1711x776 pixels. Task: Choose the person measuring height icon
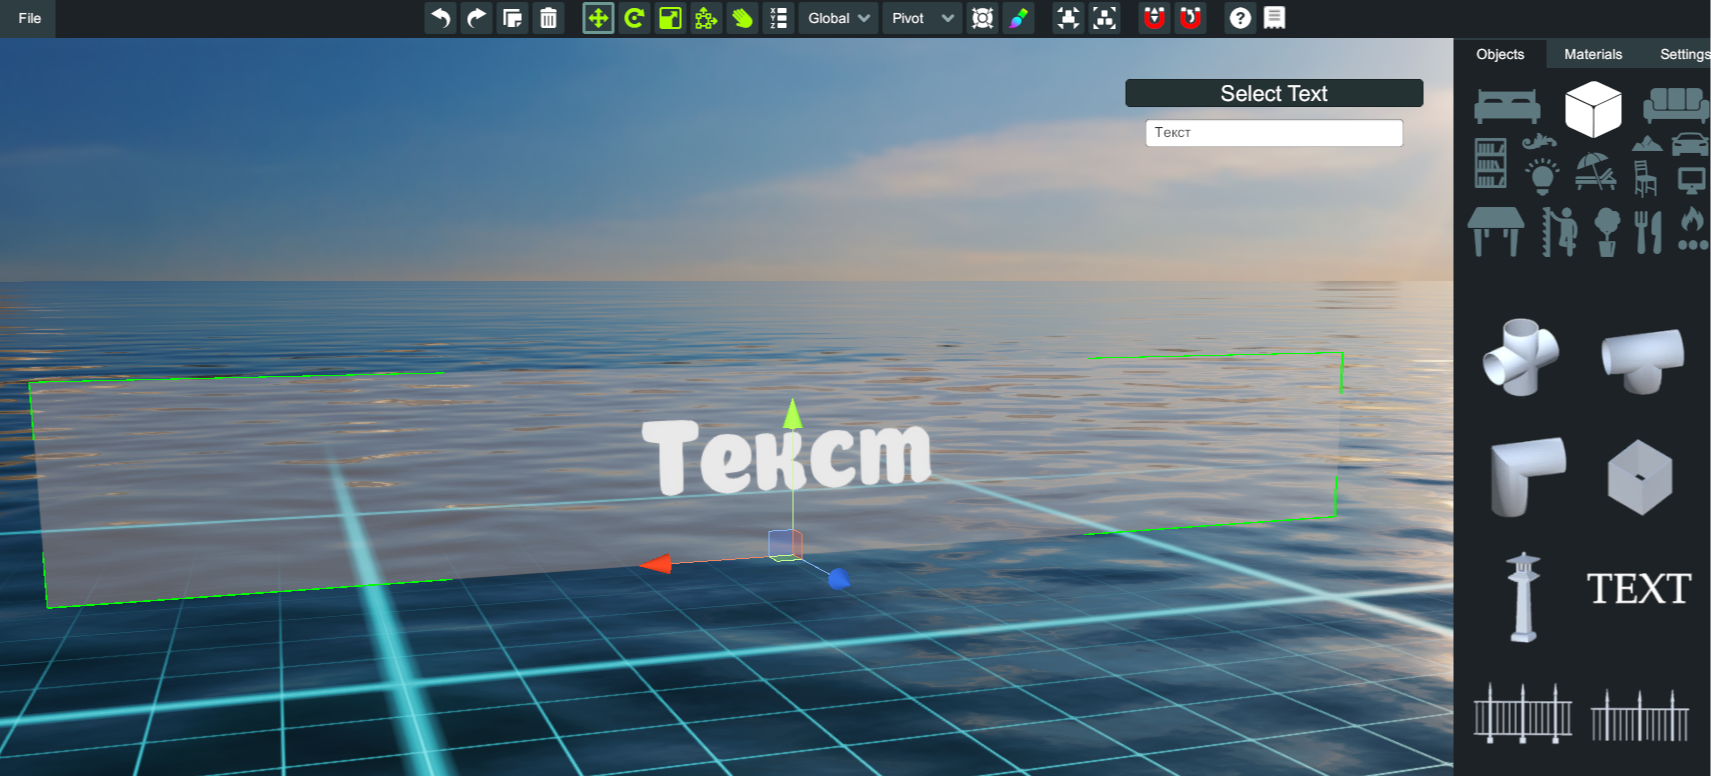pyautogui.click(x=1559, y=232)
